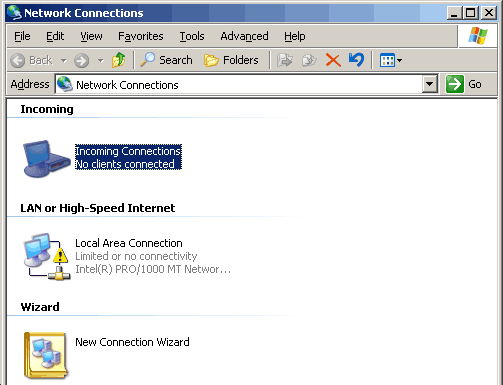Open the Folders pane button
503x385 pixels.
coord(231,60)
